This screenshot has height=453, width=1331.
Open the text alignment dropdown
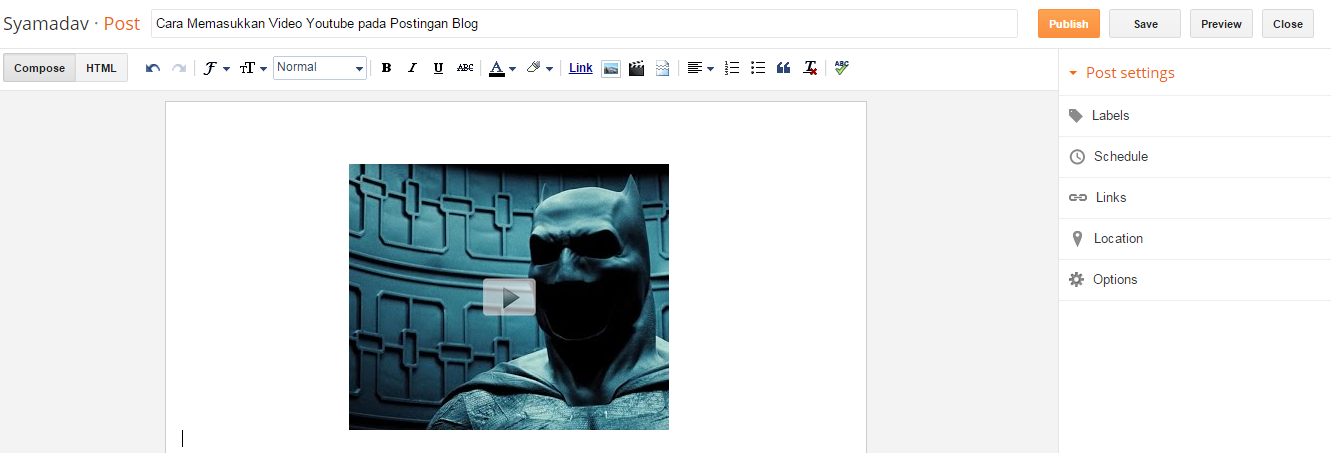[x=700, y=68]
